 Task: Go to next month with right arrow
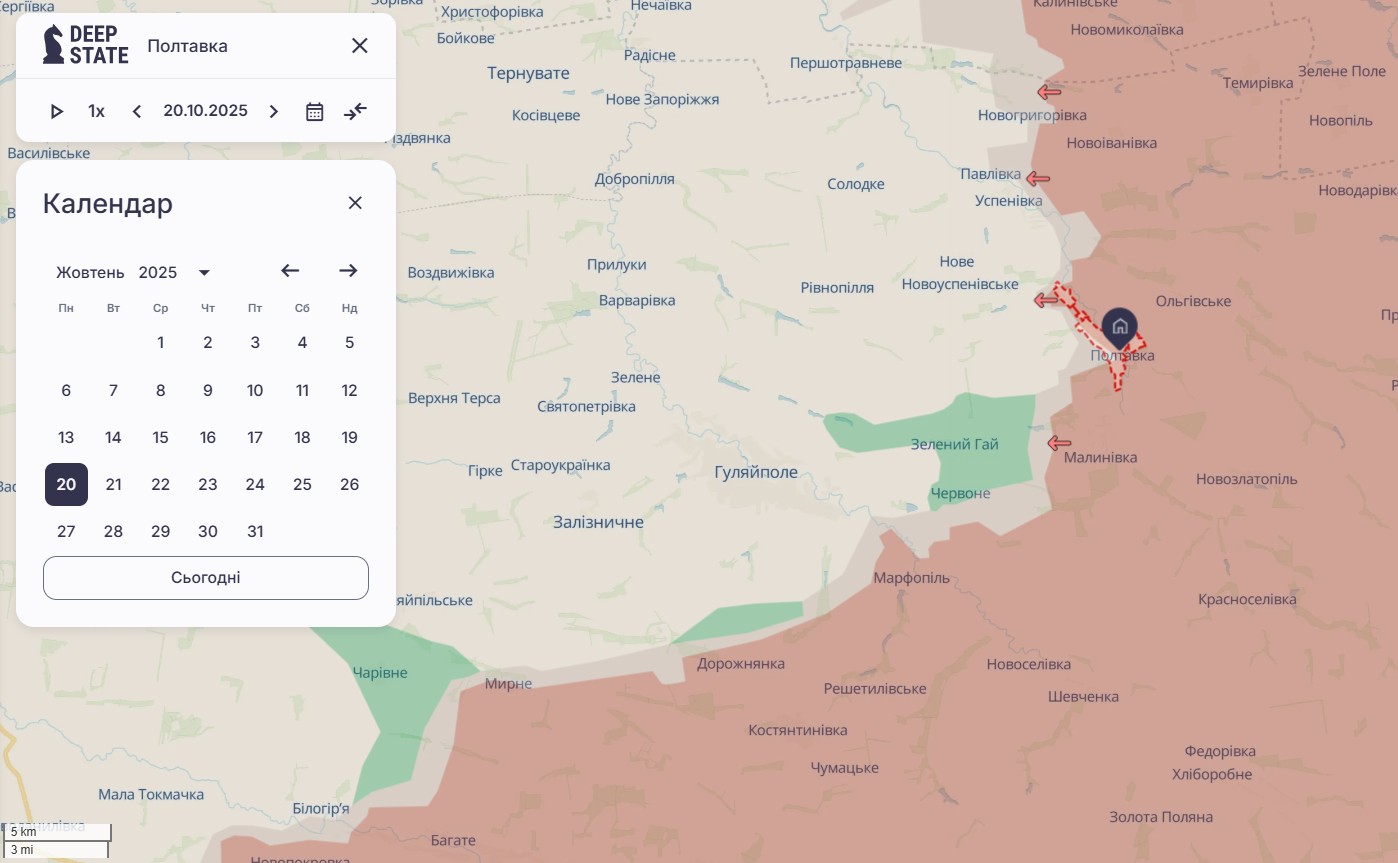(x=348, y=271)
